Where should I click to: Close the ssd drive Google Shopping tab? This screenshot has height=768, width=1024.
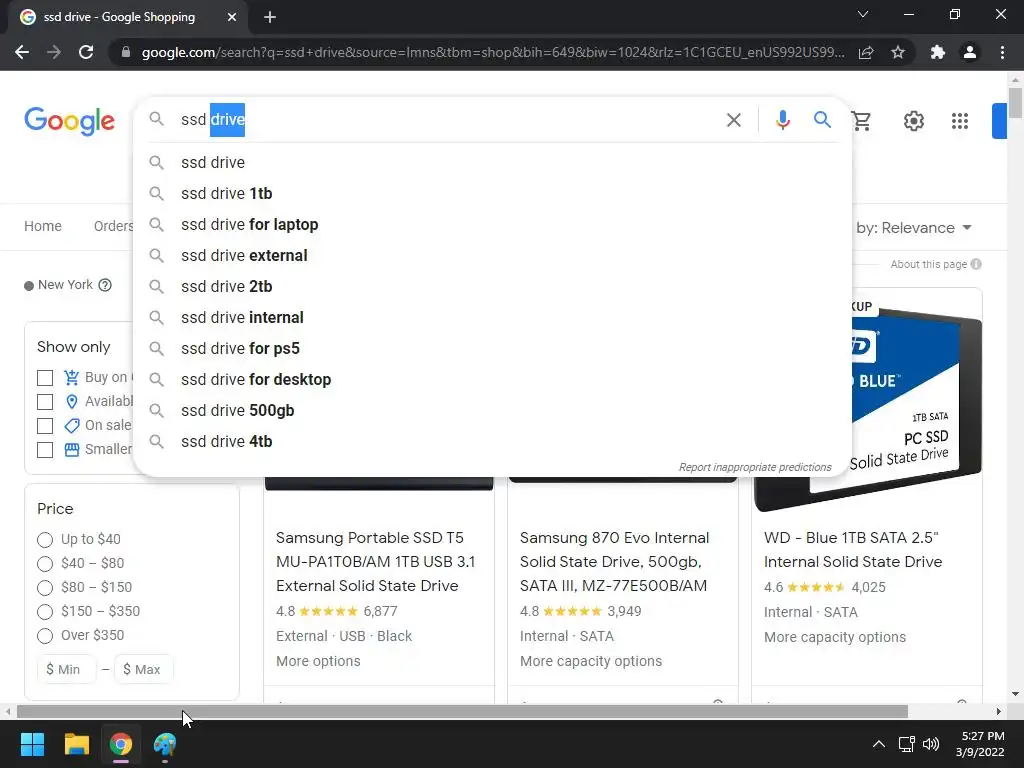(x=232, y=17)
